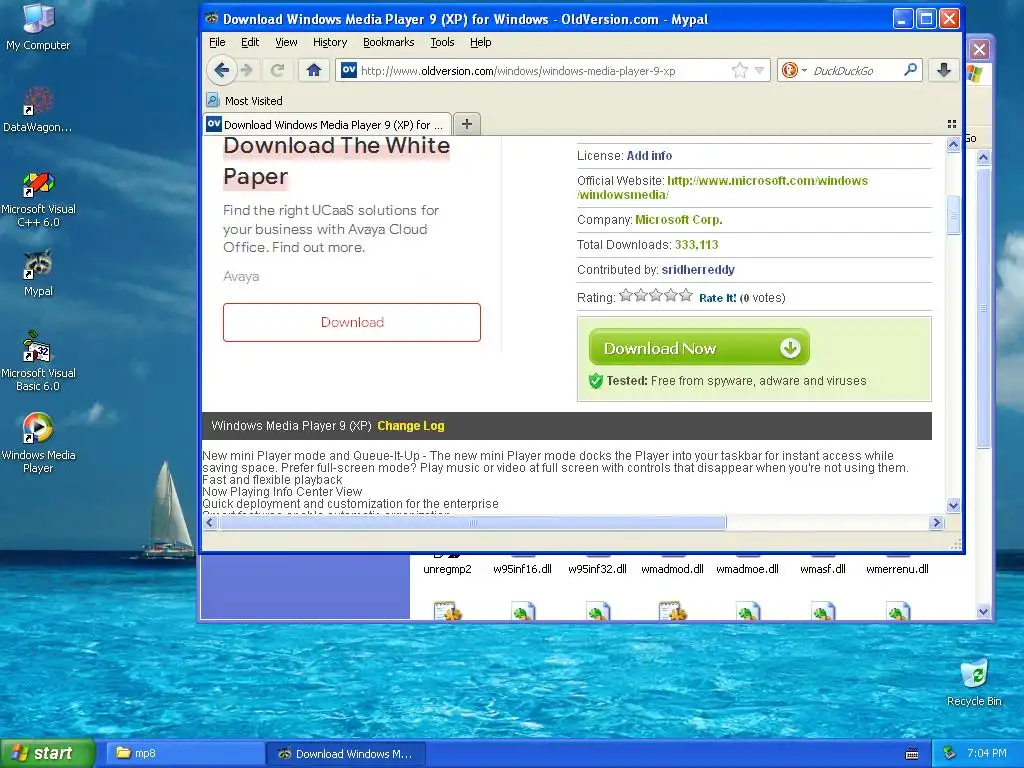Click the search magnifier in DuckDuckGo box

[x=910, y=70]
